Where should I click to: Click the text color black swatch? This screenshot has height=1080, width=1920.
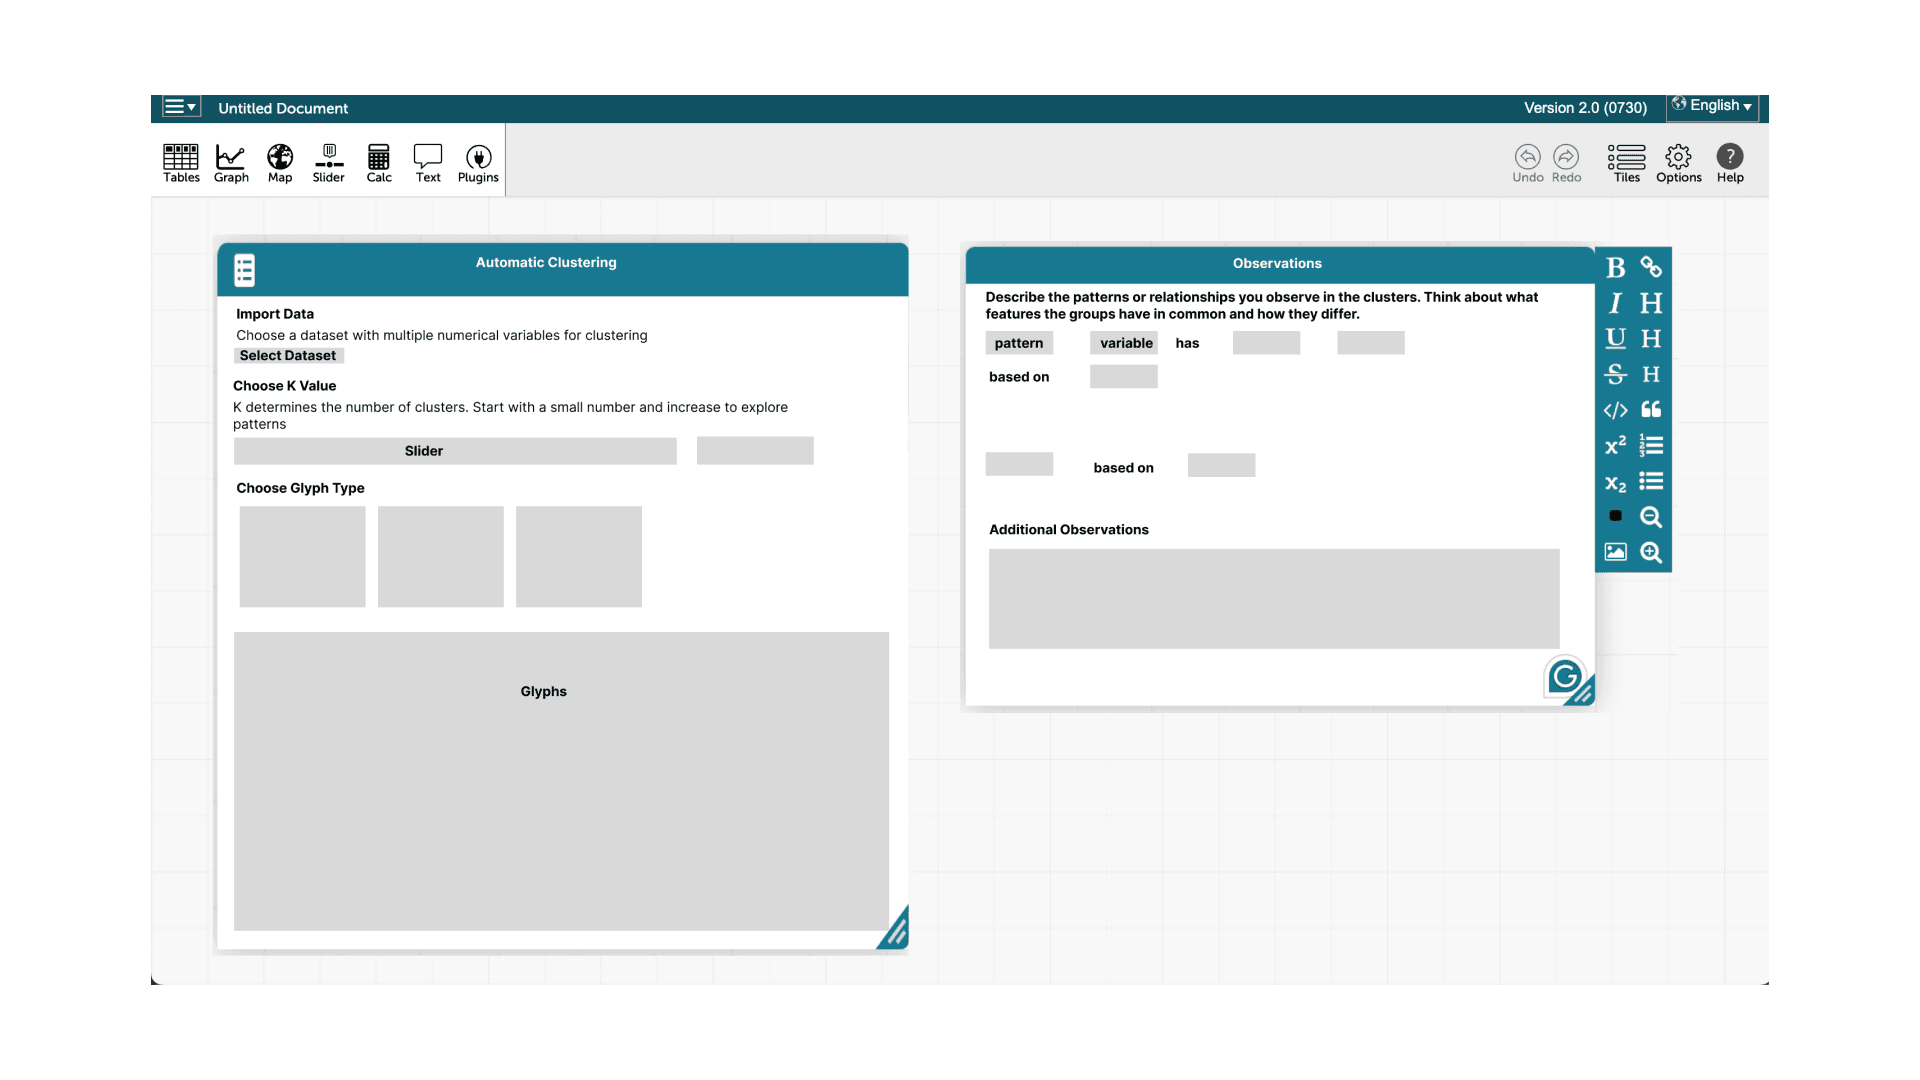pos(1615,516)
